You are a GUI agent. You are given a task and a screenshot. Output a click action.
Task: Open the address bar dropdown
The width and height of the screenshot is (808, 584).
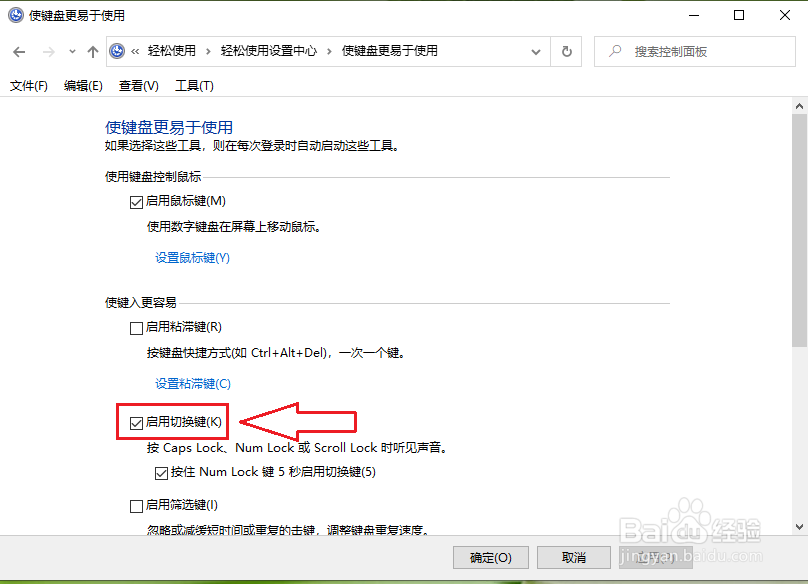coord(536,51)
